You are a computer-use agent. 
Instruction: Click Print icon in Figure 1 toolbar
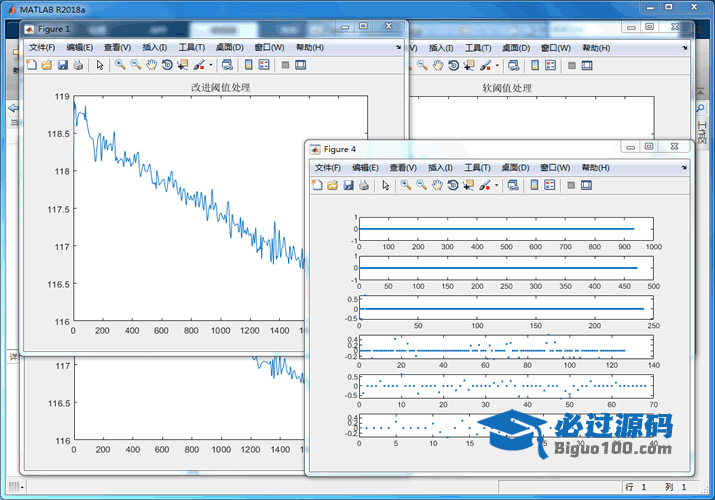coord(78,65)
